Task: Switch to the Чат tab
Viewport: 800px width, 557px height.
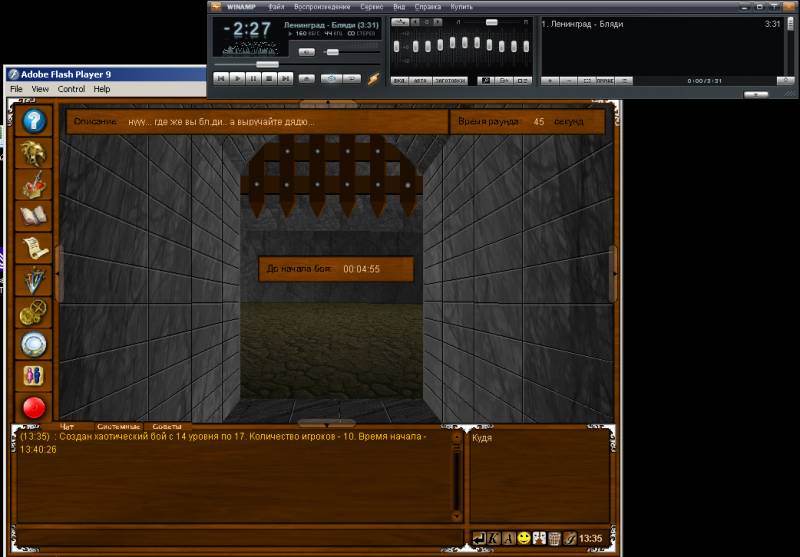Action: point(67,426)
